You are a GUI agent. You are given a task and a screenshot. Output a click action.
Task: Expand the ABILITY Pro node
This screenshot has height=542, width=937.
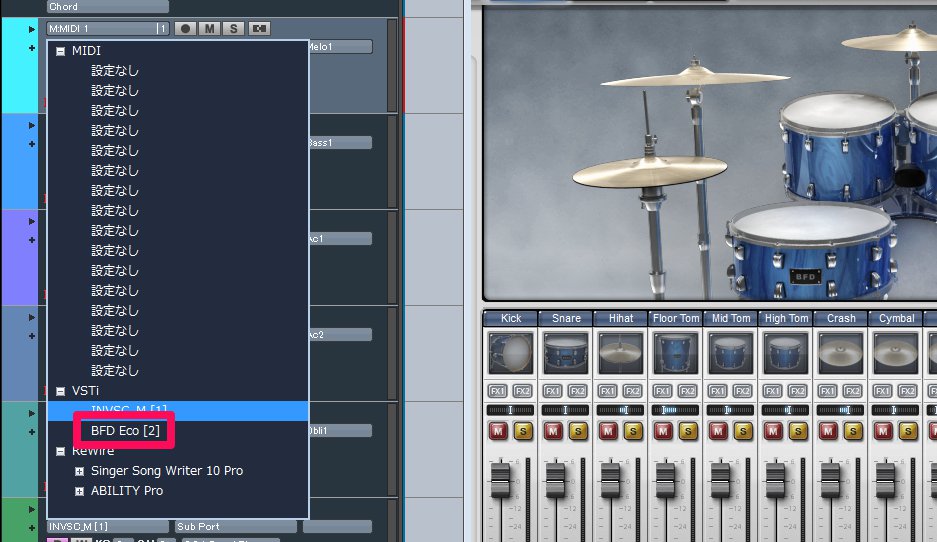coord(79,491)
